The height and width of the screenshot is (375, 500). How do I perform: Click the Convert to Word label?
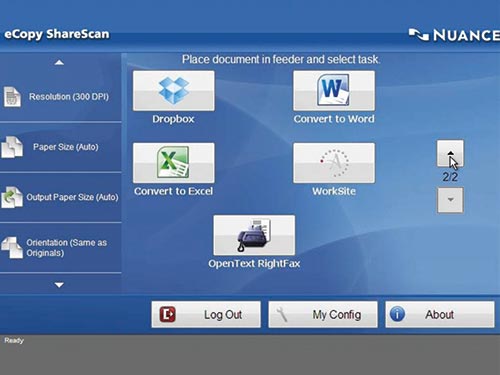(x=334, y=119)
